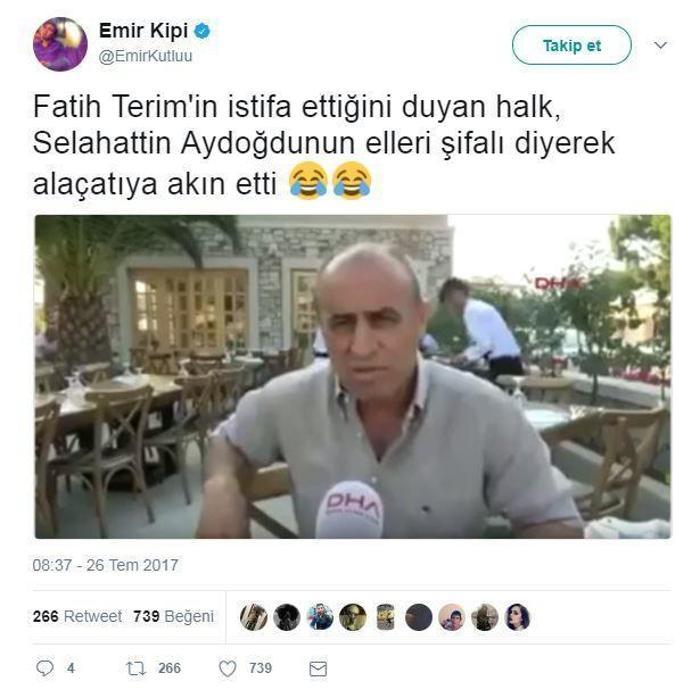Viewport: 700px width, 698px height.
Task: Open the third liker's avatar
Action: pos(320,617)
